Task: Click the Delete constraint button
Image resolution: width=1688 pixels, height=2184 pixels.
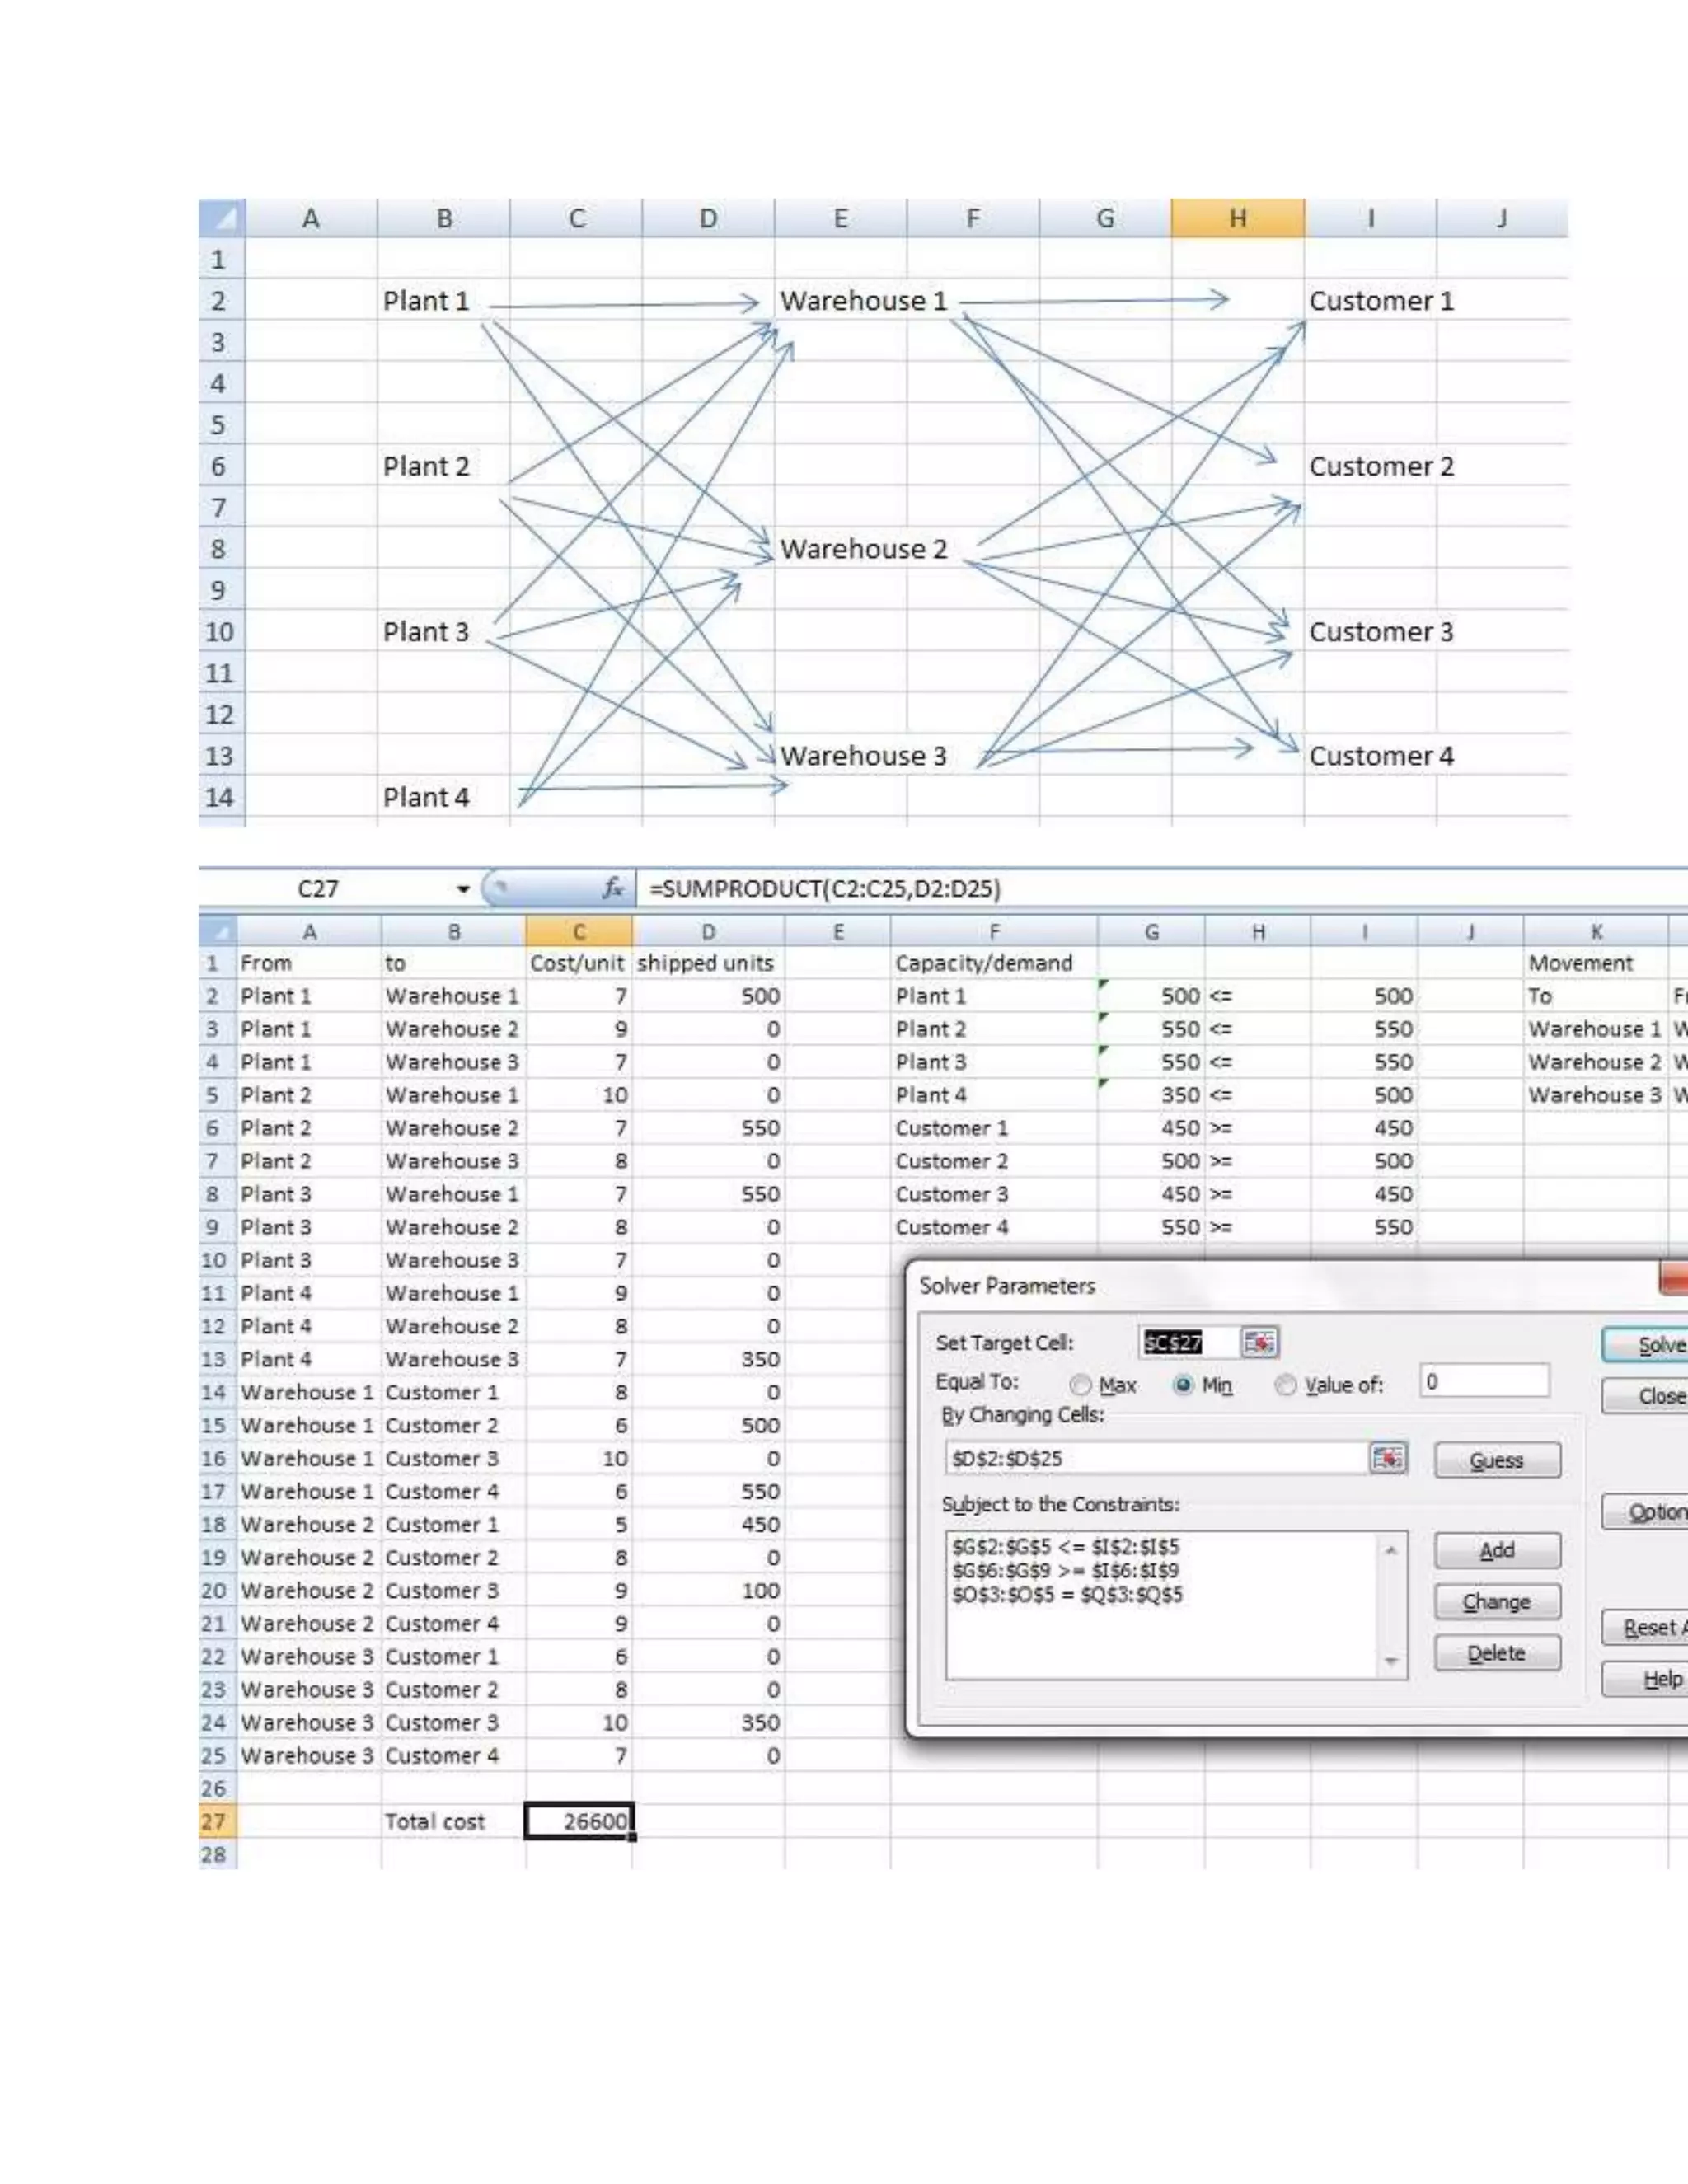Action: pyautogui.click(x=1496, y=1653)
